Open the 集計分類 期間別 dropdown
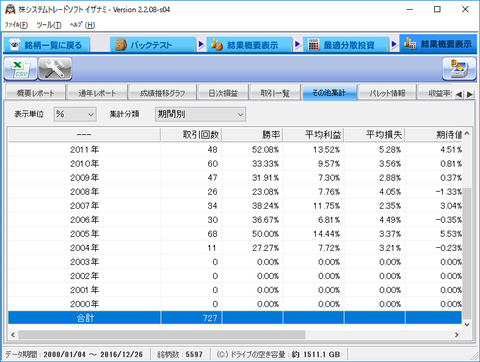This screenshot has width=480, height=362. pos(200,114)
